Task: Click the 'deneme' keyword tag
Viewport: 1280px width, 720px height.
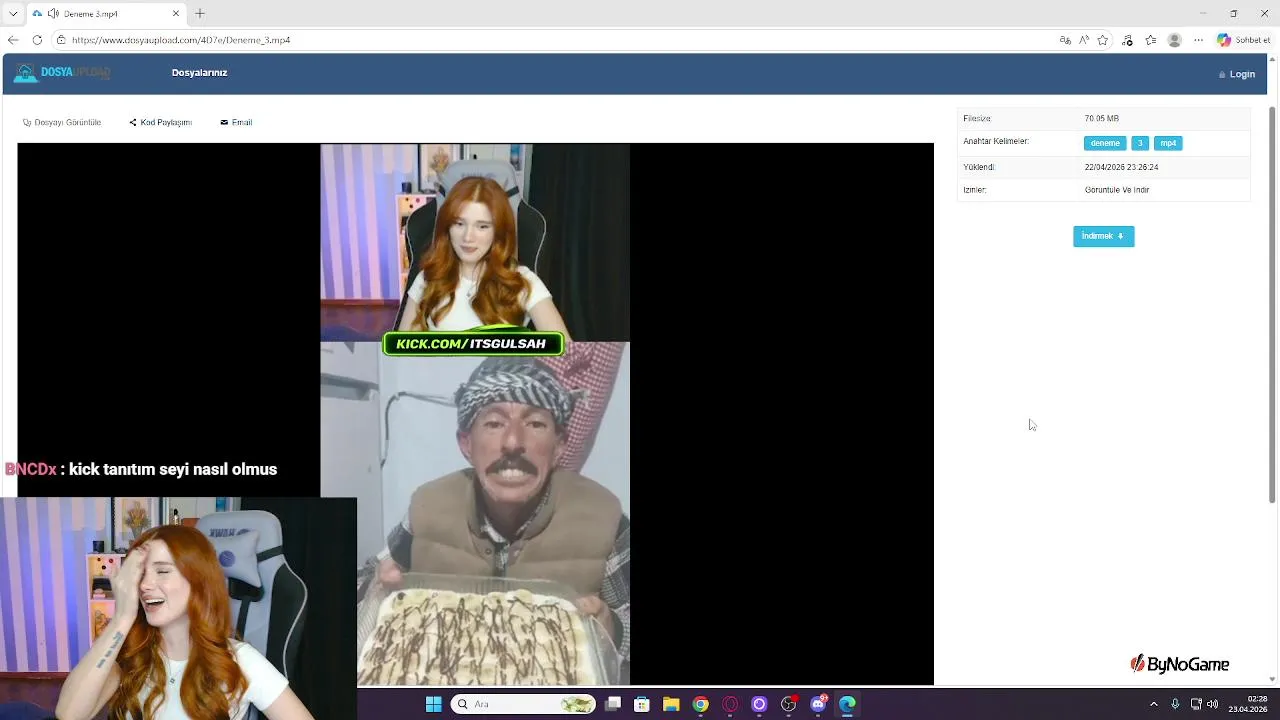Action: (x=1105, y=143)
